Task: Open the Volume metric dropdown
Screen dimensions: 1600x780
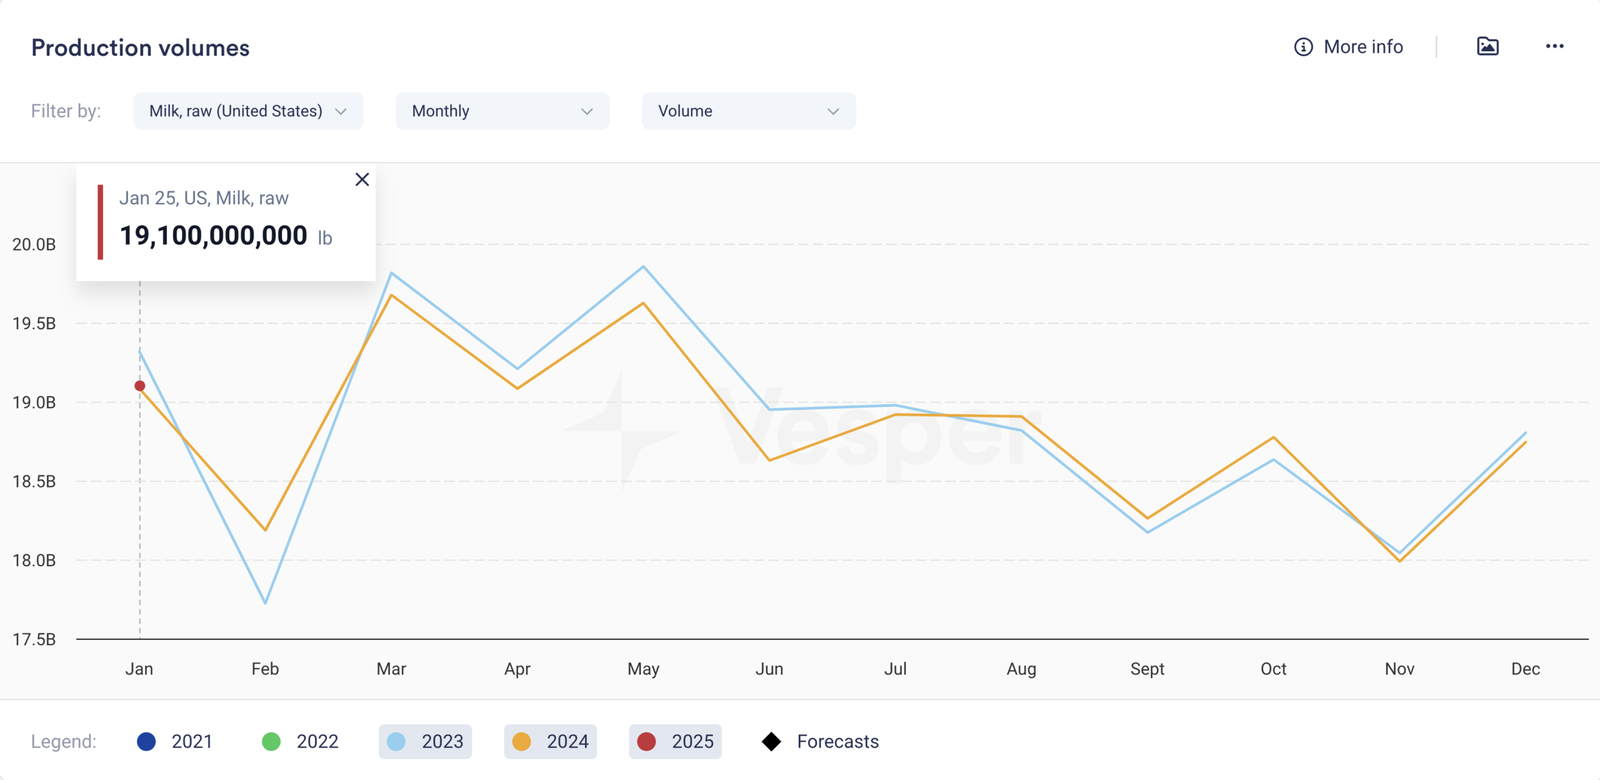Action: pyautogui.click(x=748, y=111)
